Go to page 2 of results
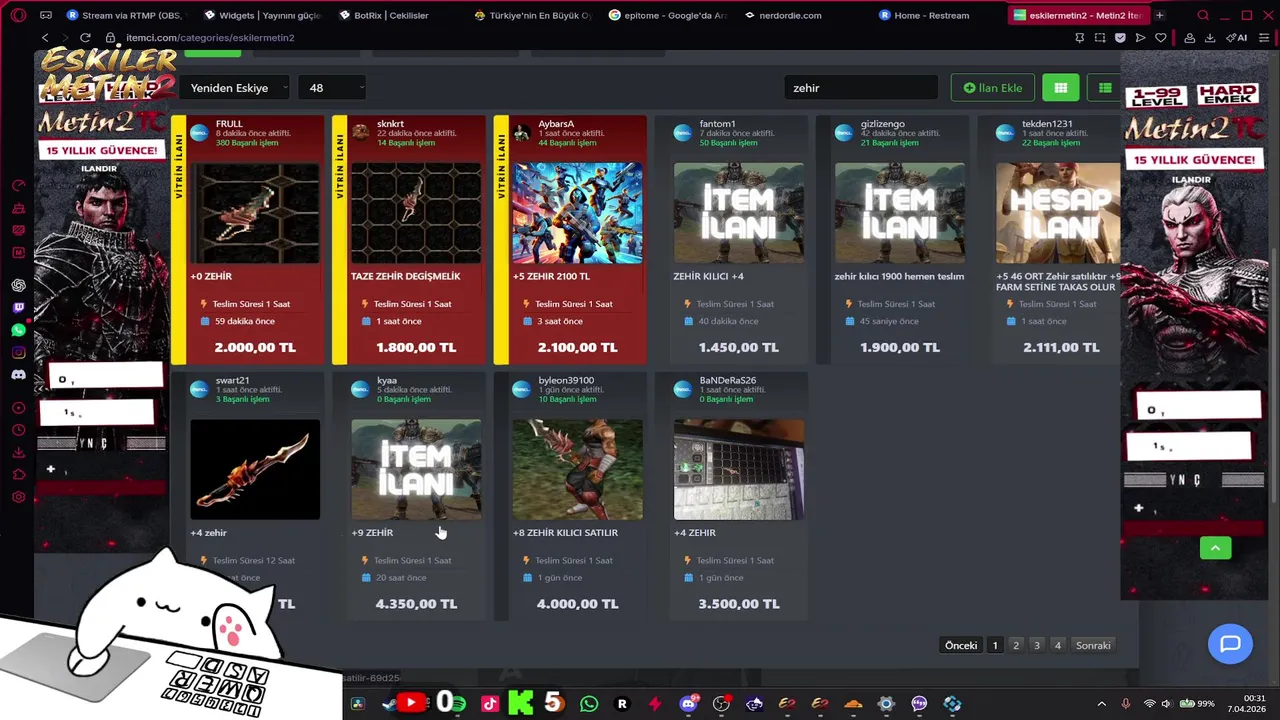This screenshot has width=1280, height=720. point(1016,645)
